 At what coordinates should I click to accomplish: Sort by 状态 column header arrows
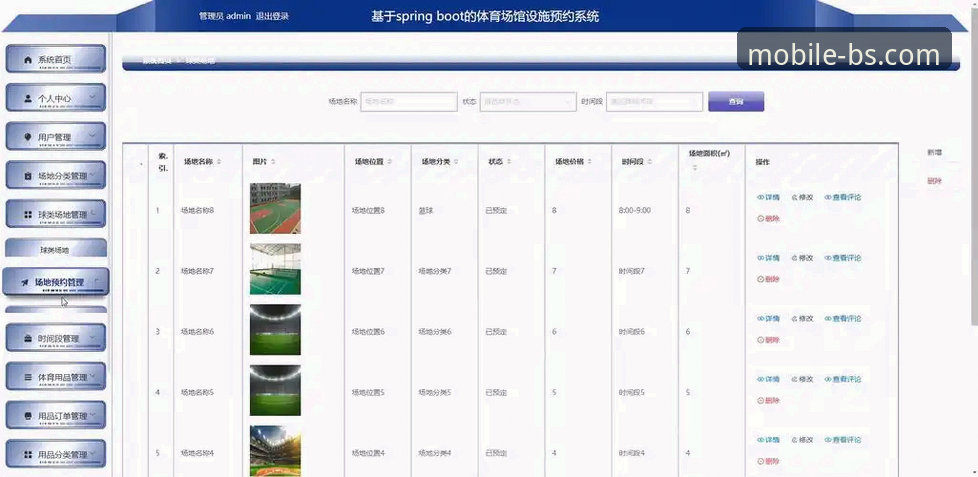pyautogui.click(x=508, y=161)
